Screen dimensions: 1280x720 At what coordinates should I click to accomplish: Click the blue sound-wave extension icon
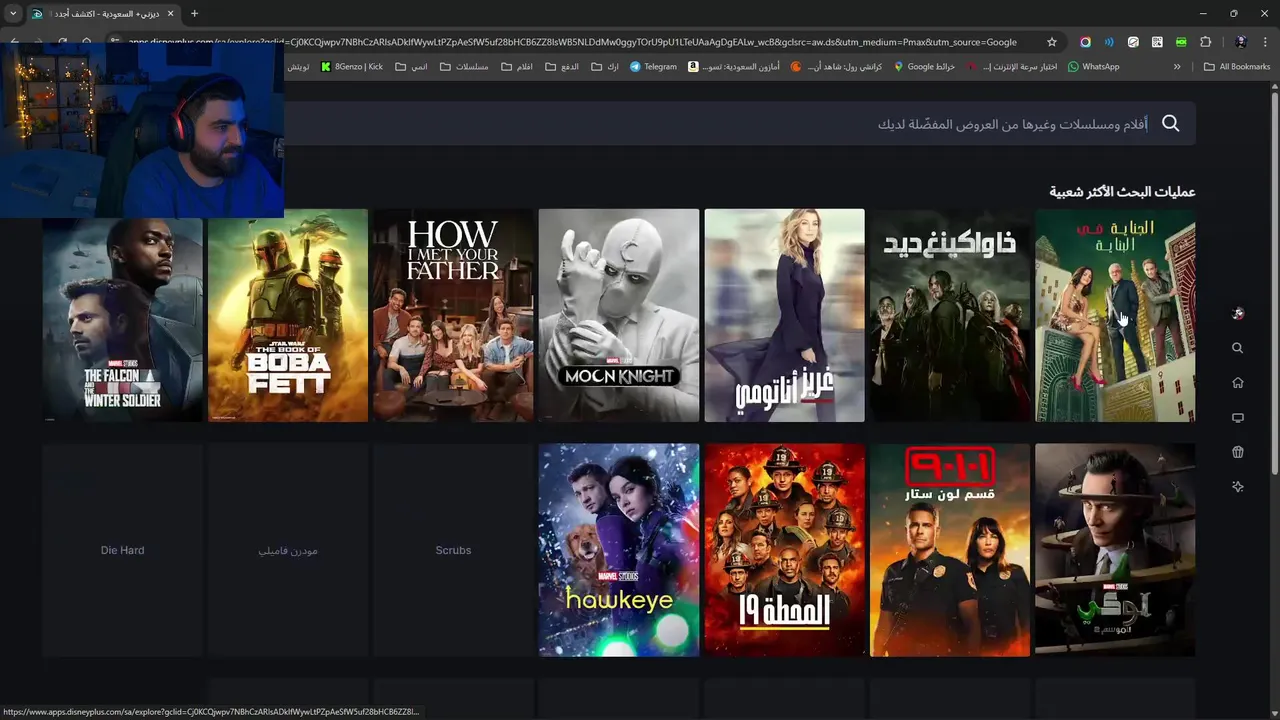click(1109, 42)
